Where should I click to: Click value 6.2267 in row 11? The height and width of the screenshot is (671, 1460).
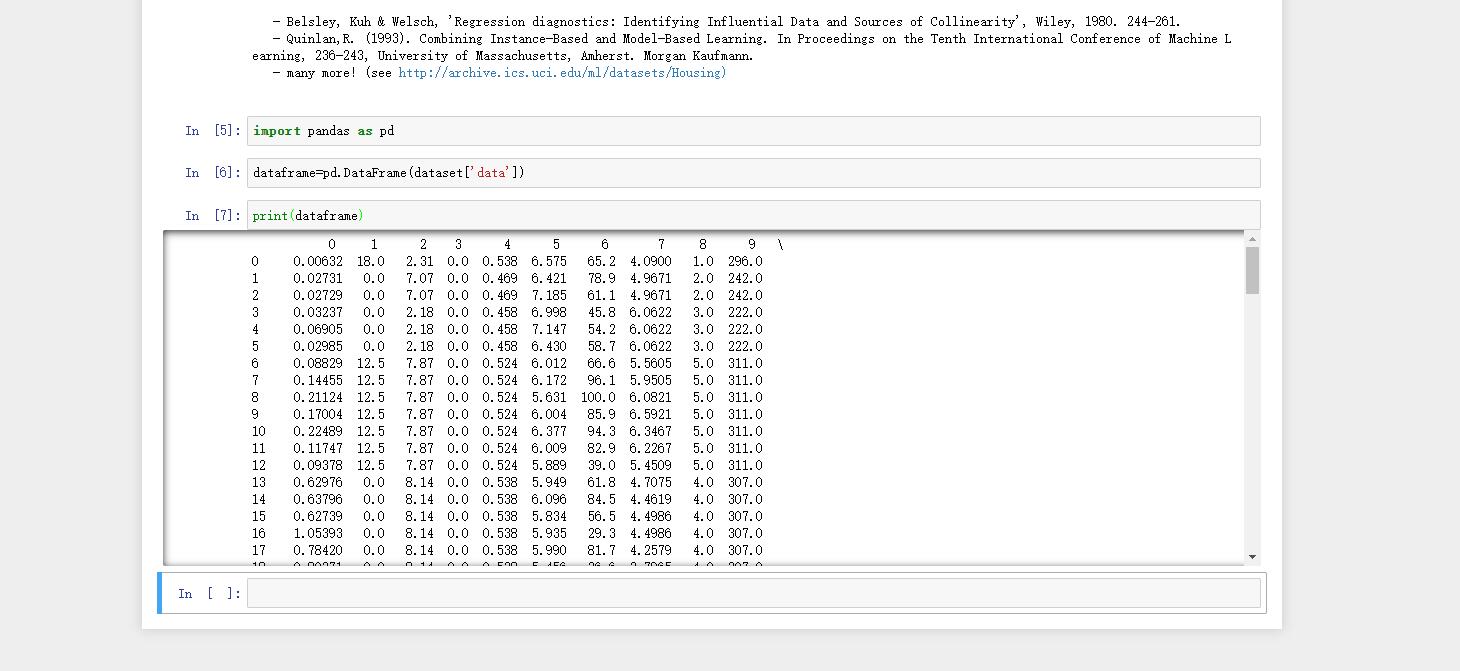click(x=651, y=449)
